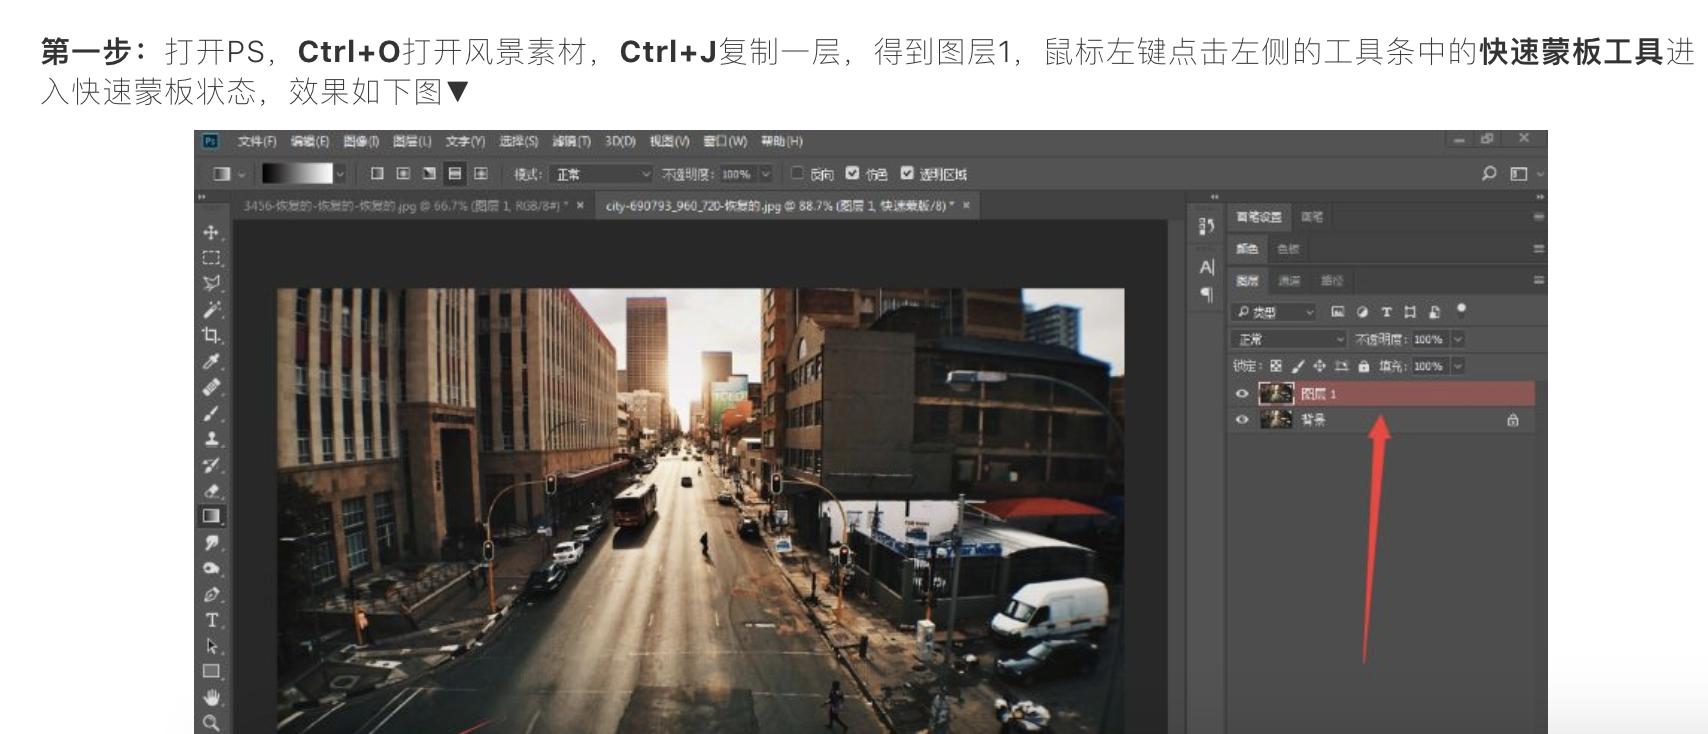Screen dimensions: 1708x734
Task: Switch to the 色板 swatches tab
Action: (1288, 248)
